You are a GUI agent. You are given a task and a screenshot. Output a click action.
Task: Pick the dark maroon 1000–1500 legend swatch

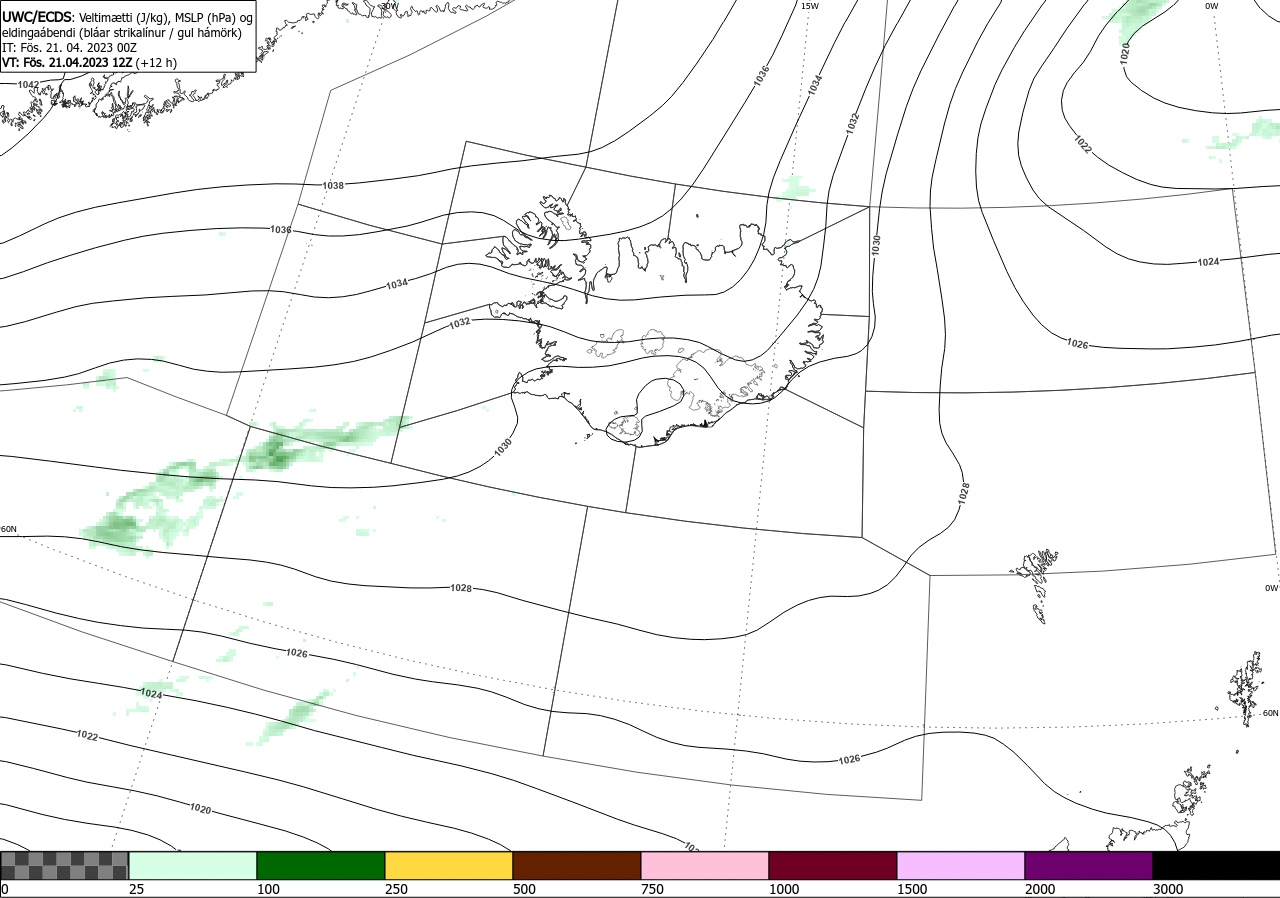(833, 866)
